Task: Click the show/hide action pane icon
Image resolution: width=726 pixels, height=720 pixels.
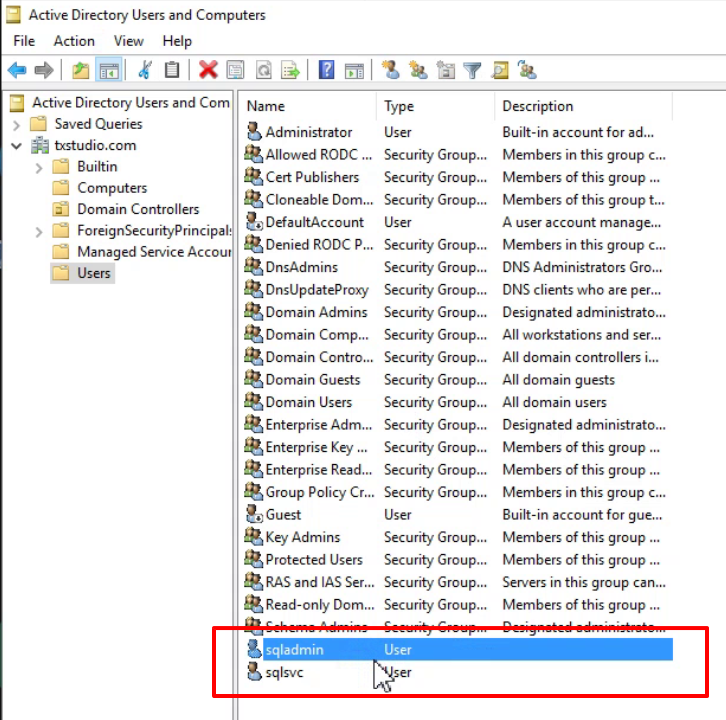Action: (354, 70)
